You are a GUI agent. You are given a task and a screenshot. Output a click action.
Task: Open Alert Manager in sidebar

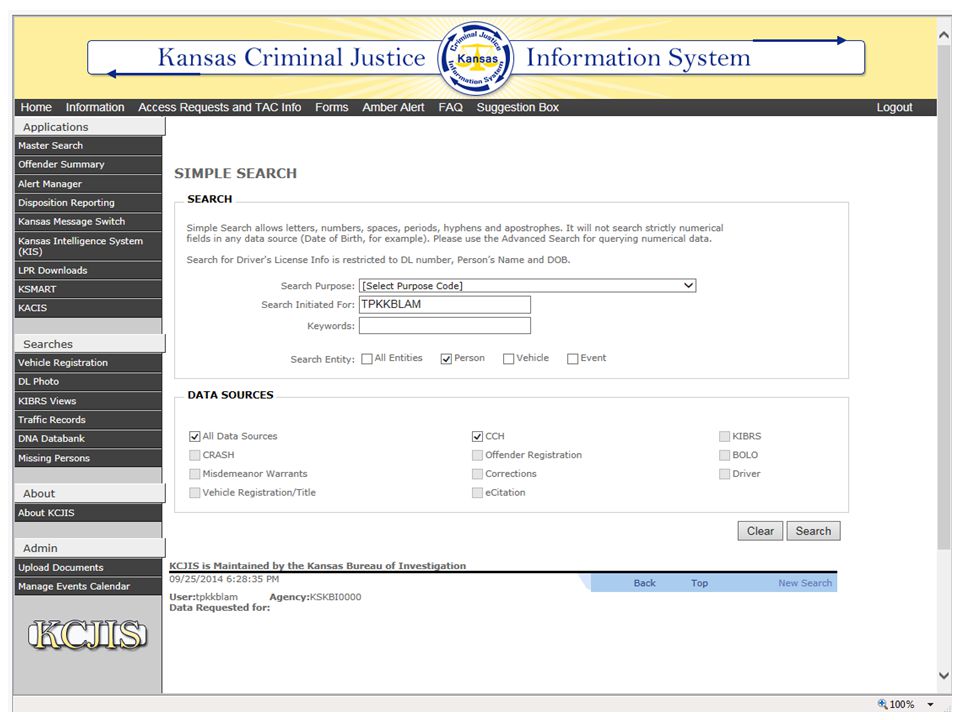click(88, 184)
